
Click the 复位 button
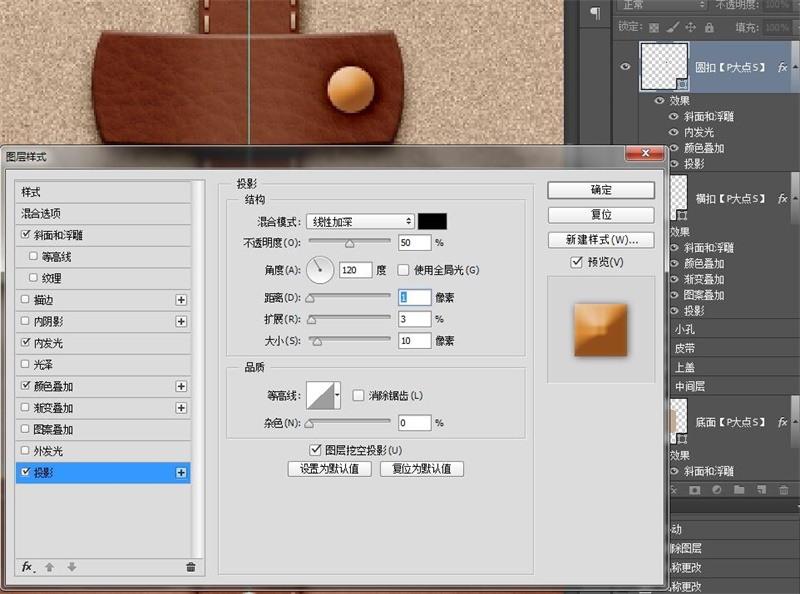pos(601,215)
